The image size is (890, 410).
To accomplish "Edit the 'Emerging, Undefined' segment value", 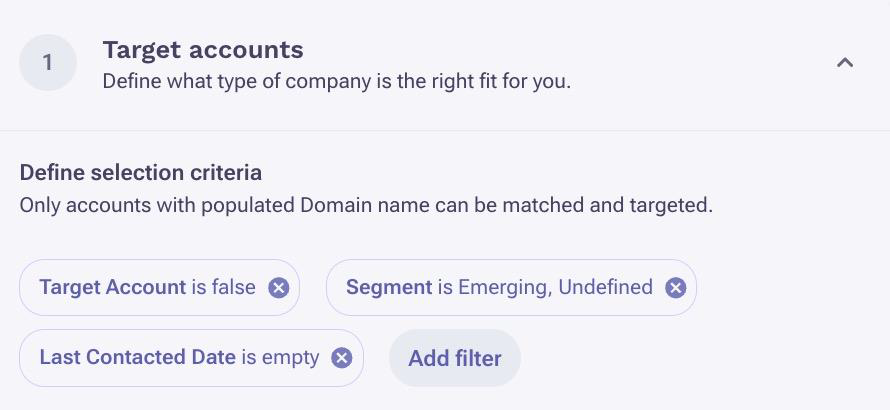I will coord(555,287).
